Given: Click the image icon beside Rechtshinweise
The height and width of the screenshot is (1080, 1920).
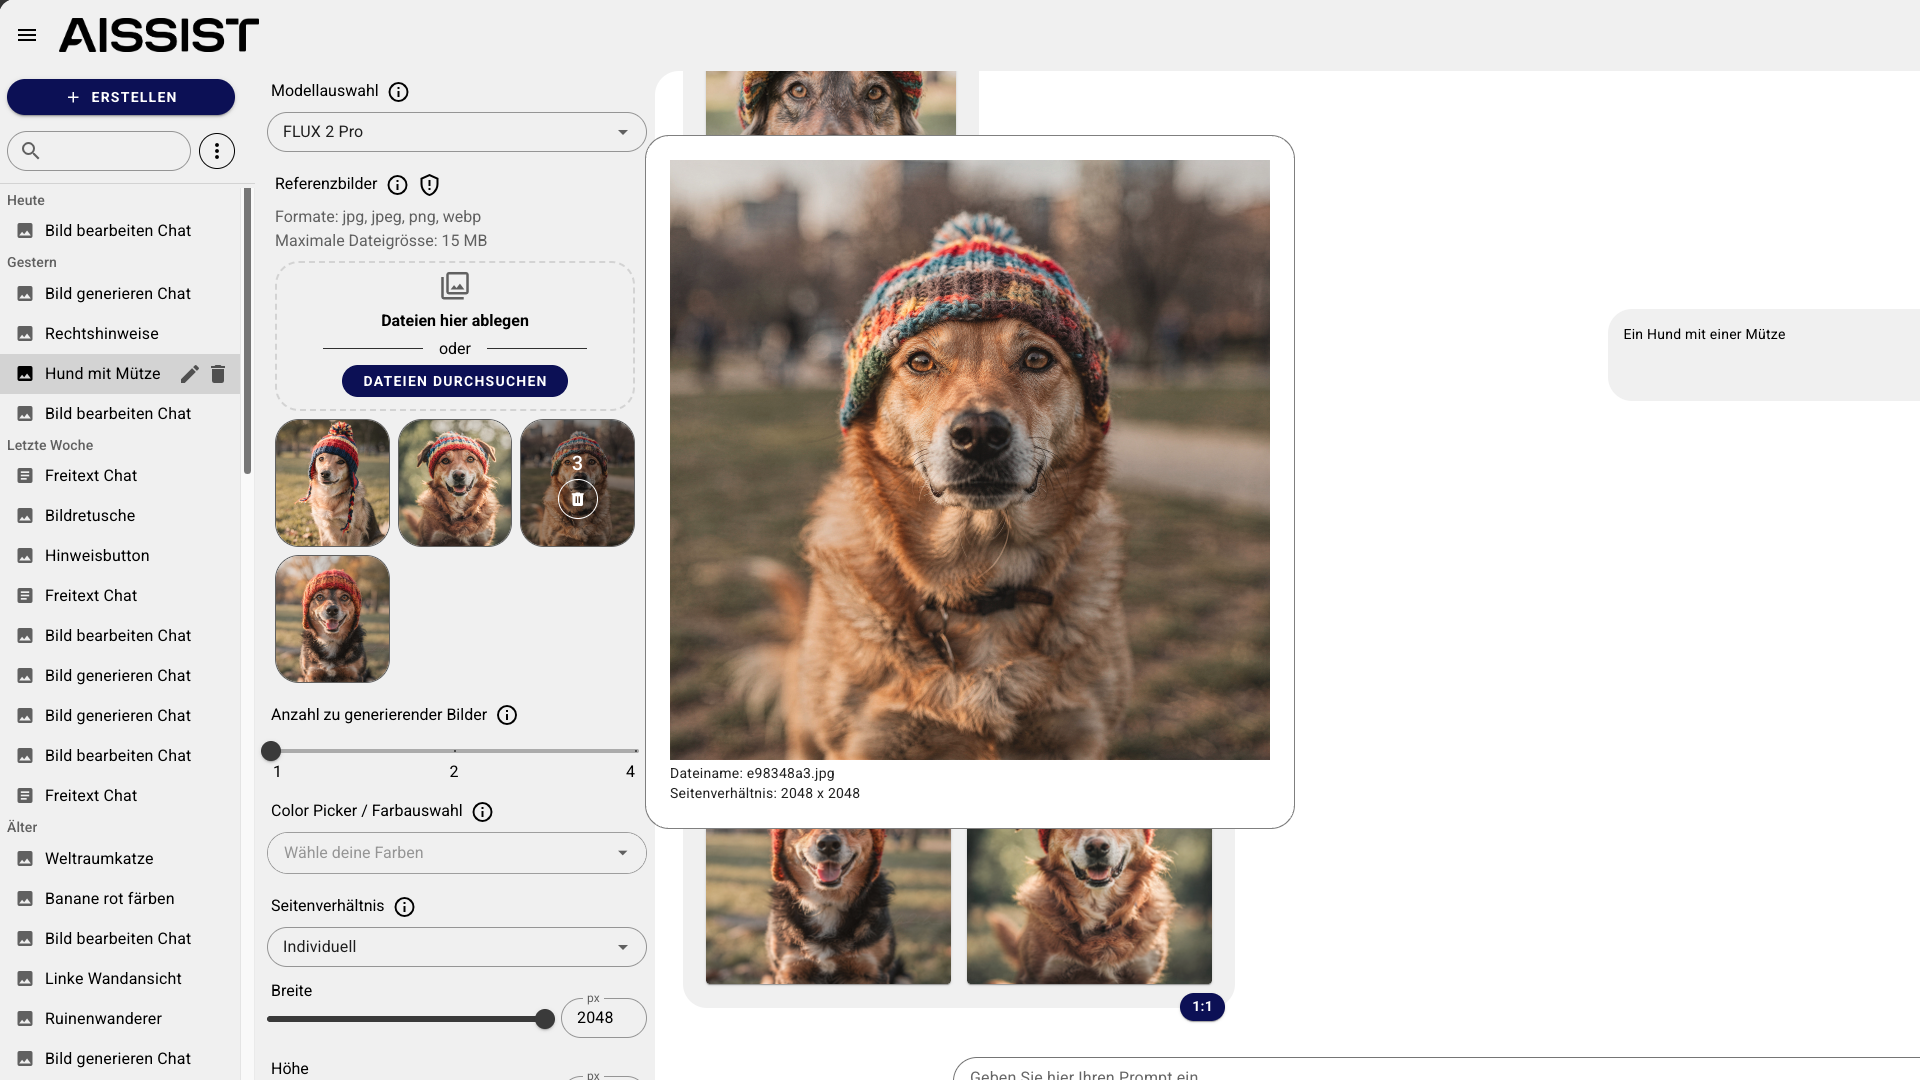Looking at the screenshot, I should pyautogui.click(x=25, y=334).
